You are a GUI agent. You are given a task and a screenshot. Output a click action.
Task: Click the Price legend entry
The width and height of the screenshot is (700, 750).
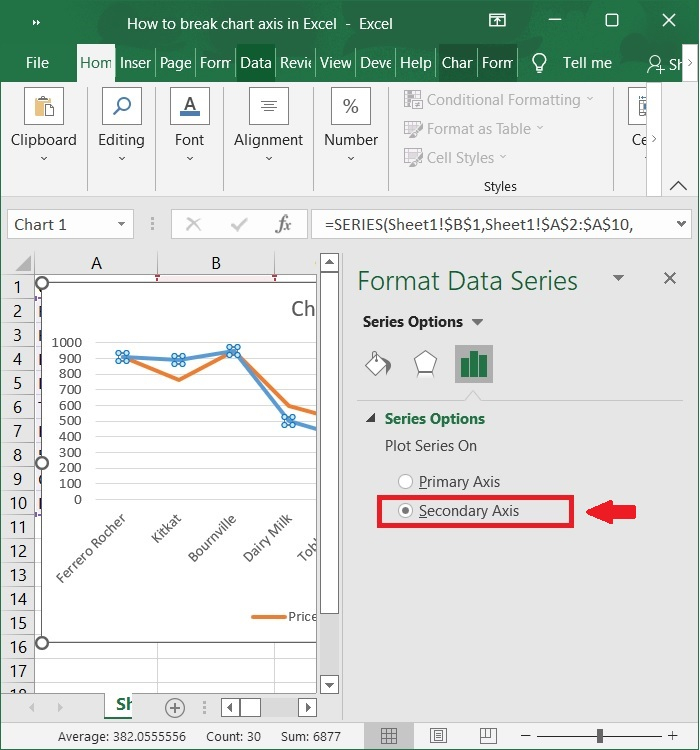click(x=284, y=617)
